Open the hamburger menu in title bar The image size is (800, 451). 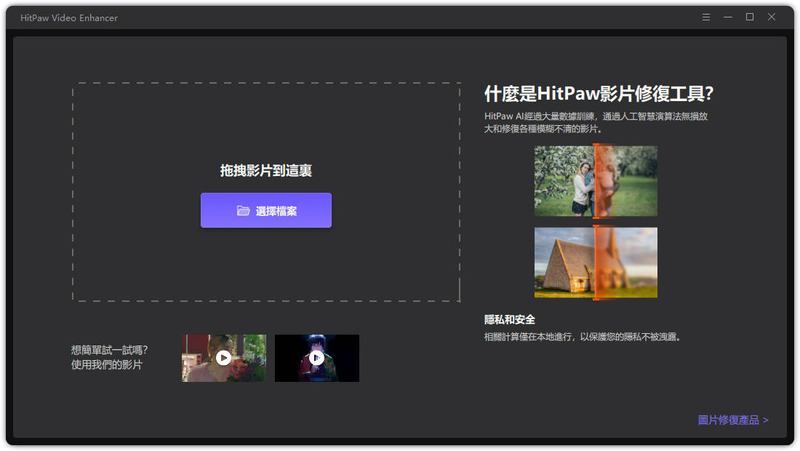coord(706,17)
